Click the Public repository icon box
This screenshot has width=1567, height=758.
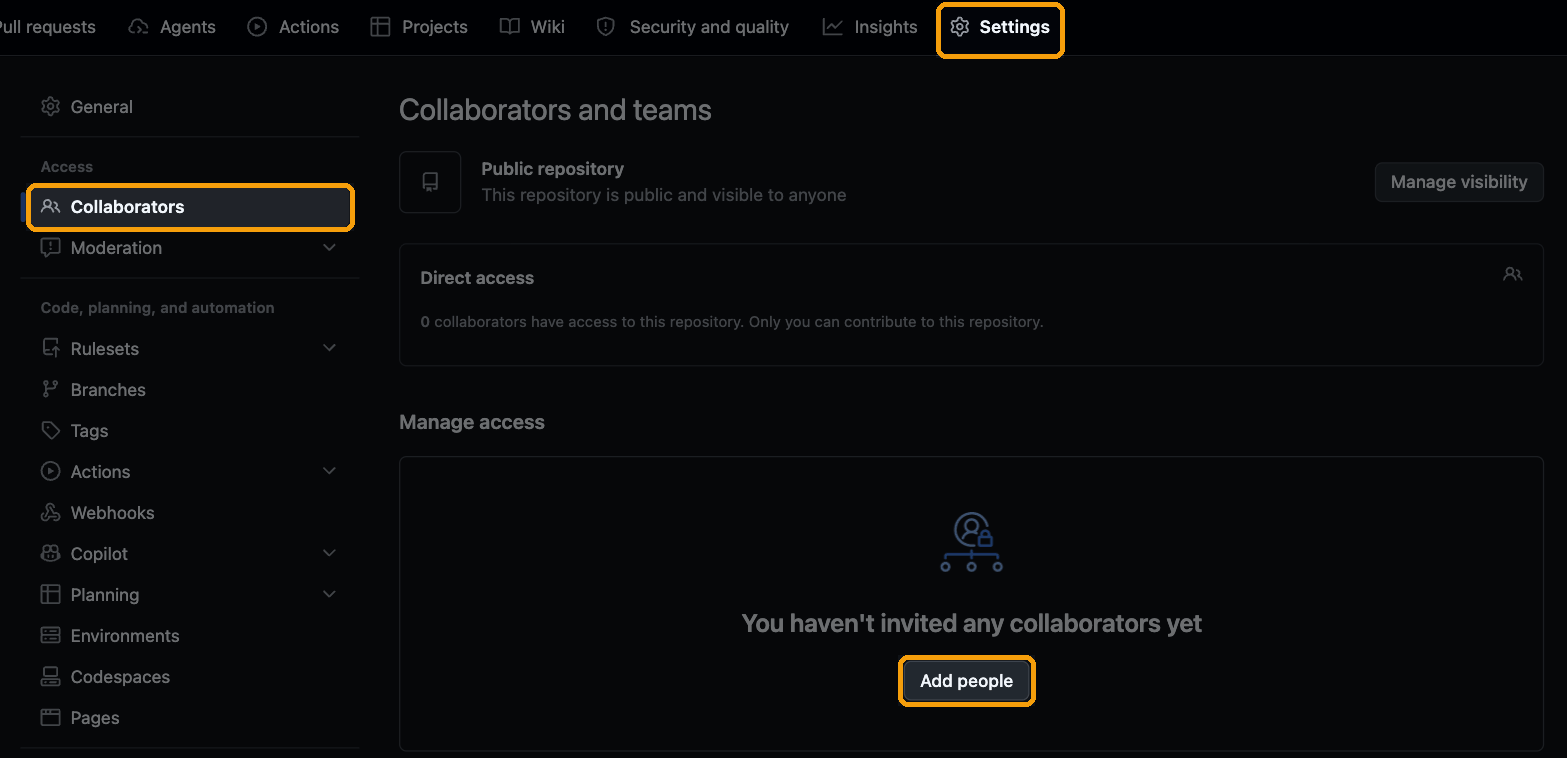(x=430, y=182)
